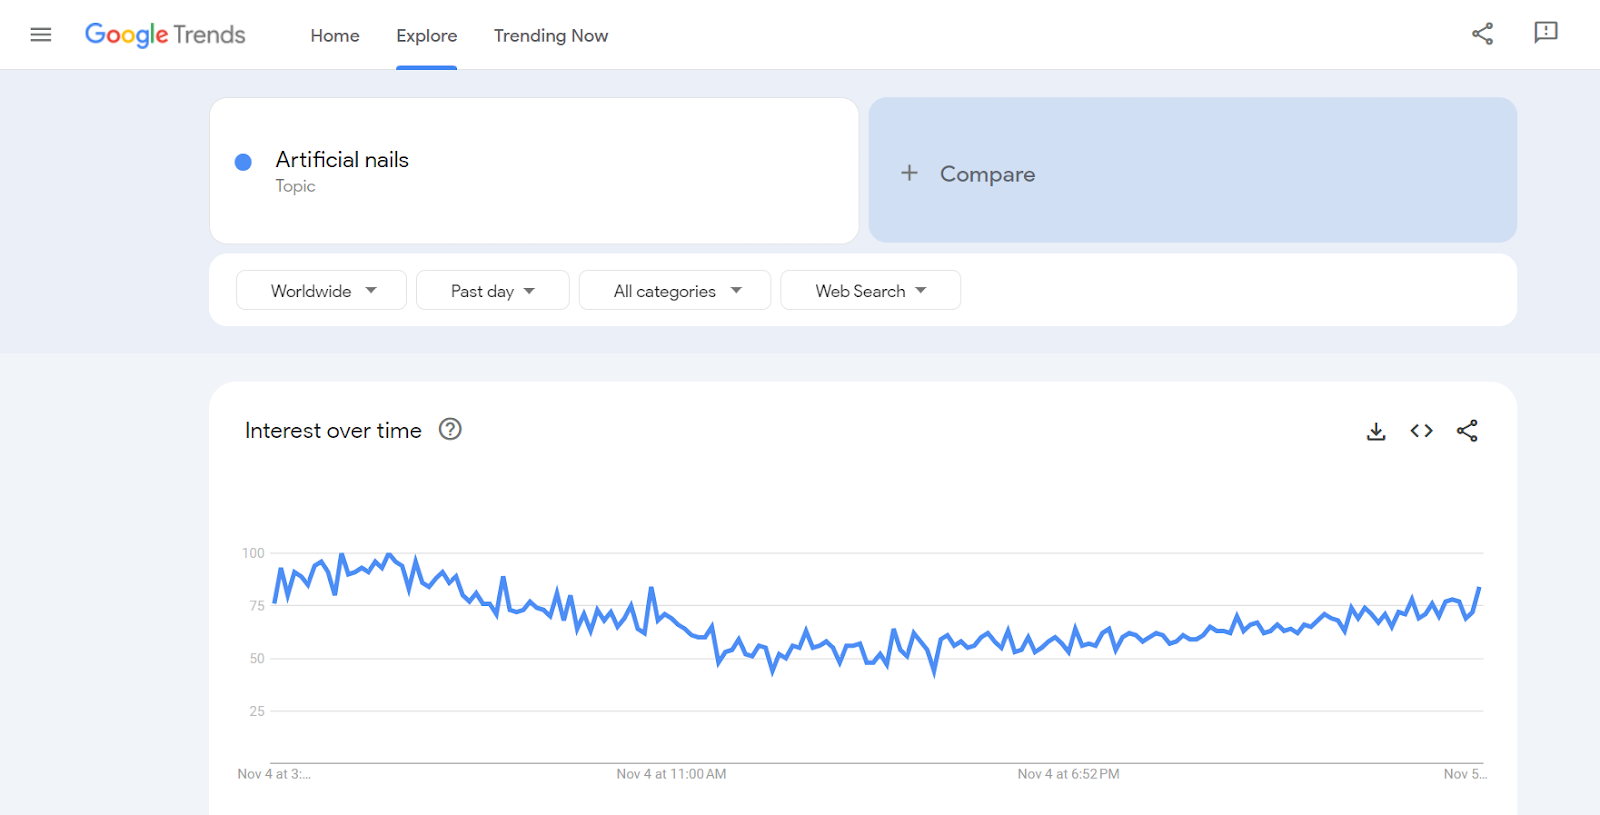Viewport: 1600px width, 815px height.
Task: Edit the Artificial nails search term
Action: [342, 160]
